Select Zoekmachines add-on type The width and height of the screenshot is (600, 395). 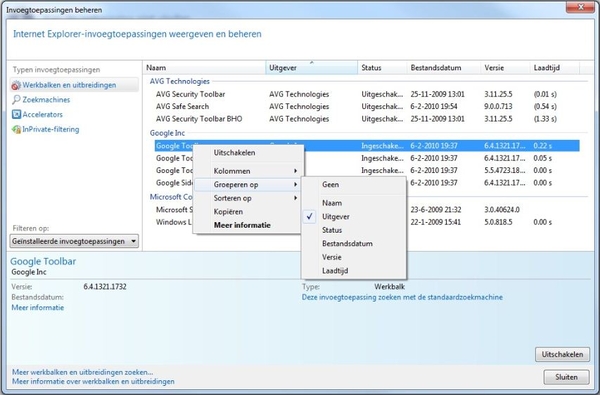coord(46,100)
